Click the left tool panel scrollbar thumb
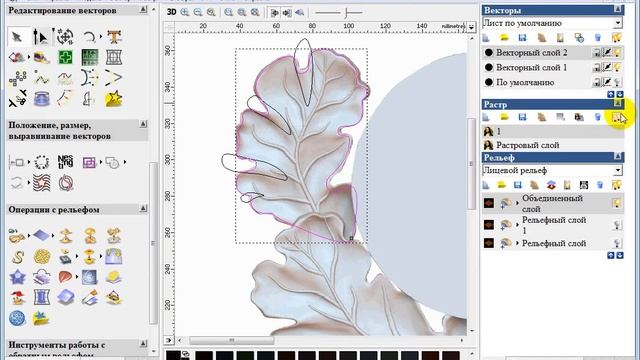 point(153,242)
